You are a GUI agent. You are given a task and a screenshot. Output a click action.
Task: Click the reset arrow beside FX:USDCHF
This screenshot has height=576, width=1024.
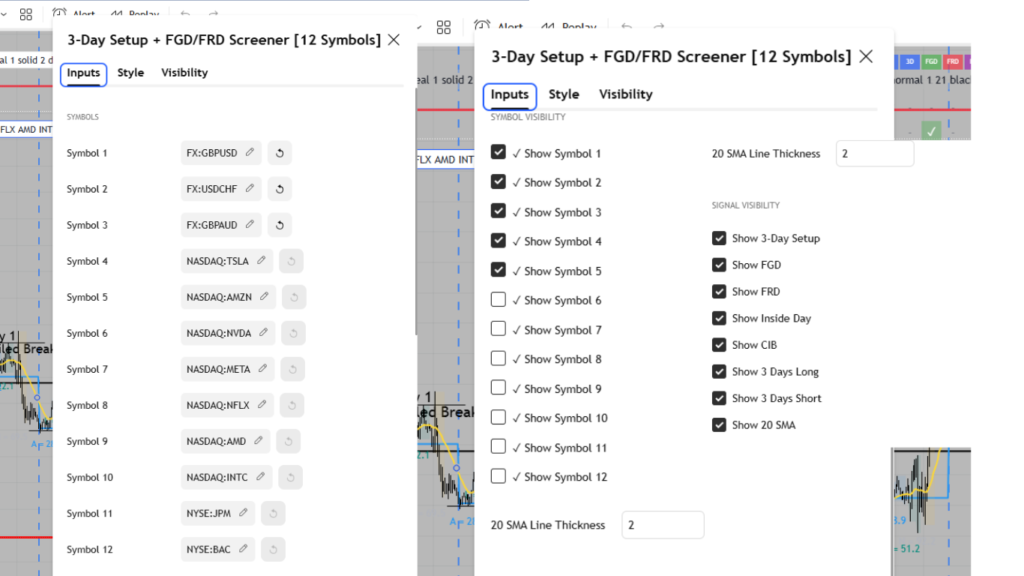279,189
